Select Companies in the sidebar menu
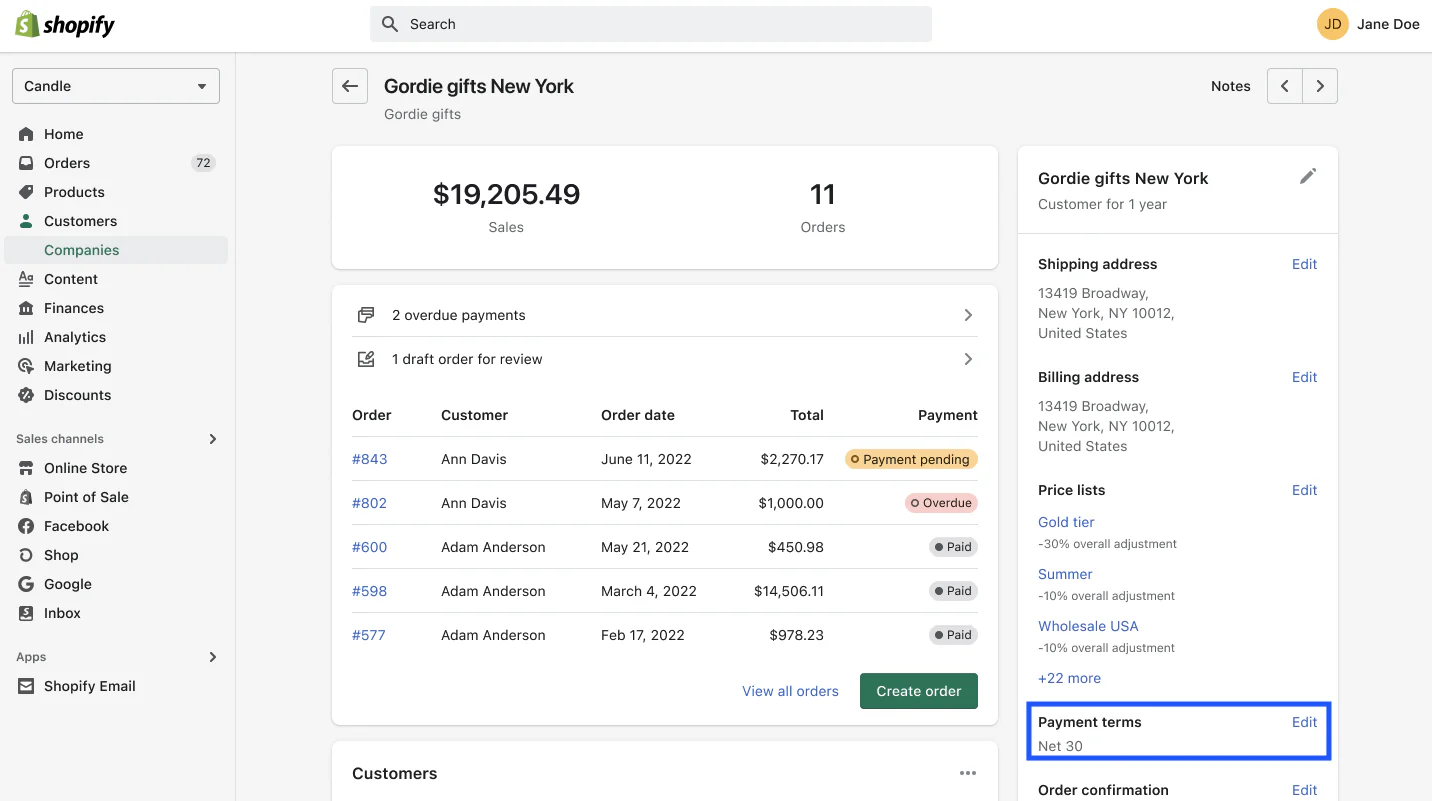This screenshot has width=1432, height=801. (81, 249)
